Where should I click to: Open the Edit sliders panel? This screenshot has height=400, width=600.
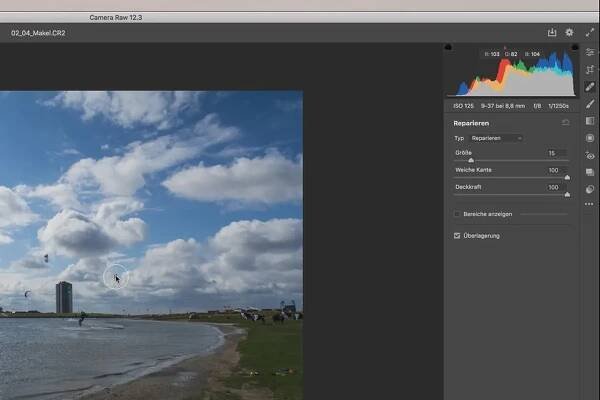click(x=590, y=52)
